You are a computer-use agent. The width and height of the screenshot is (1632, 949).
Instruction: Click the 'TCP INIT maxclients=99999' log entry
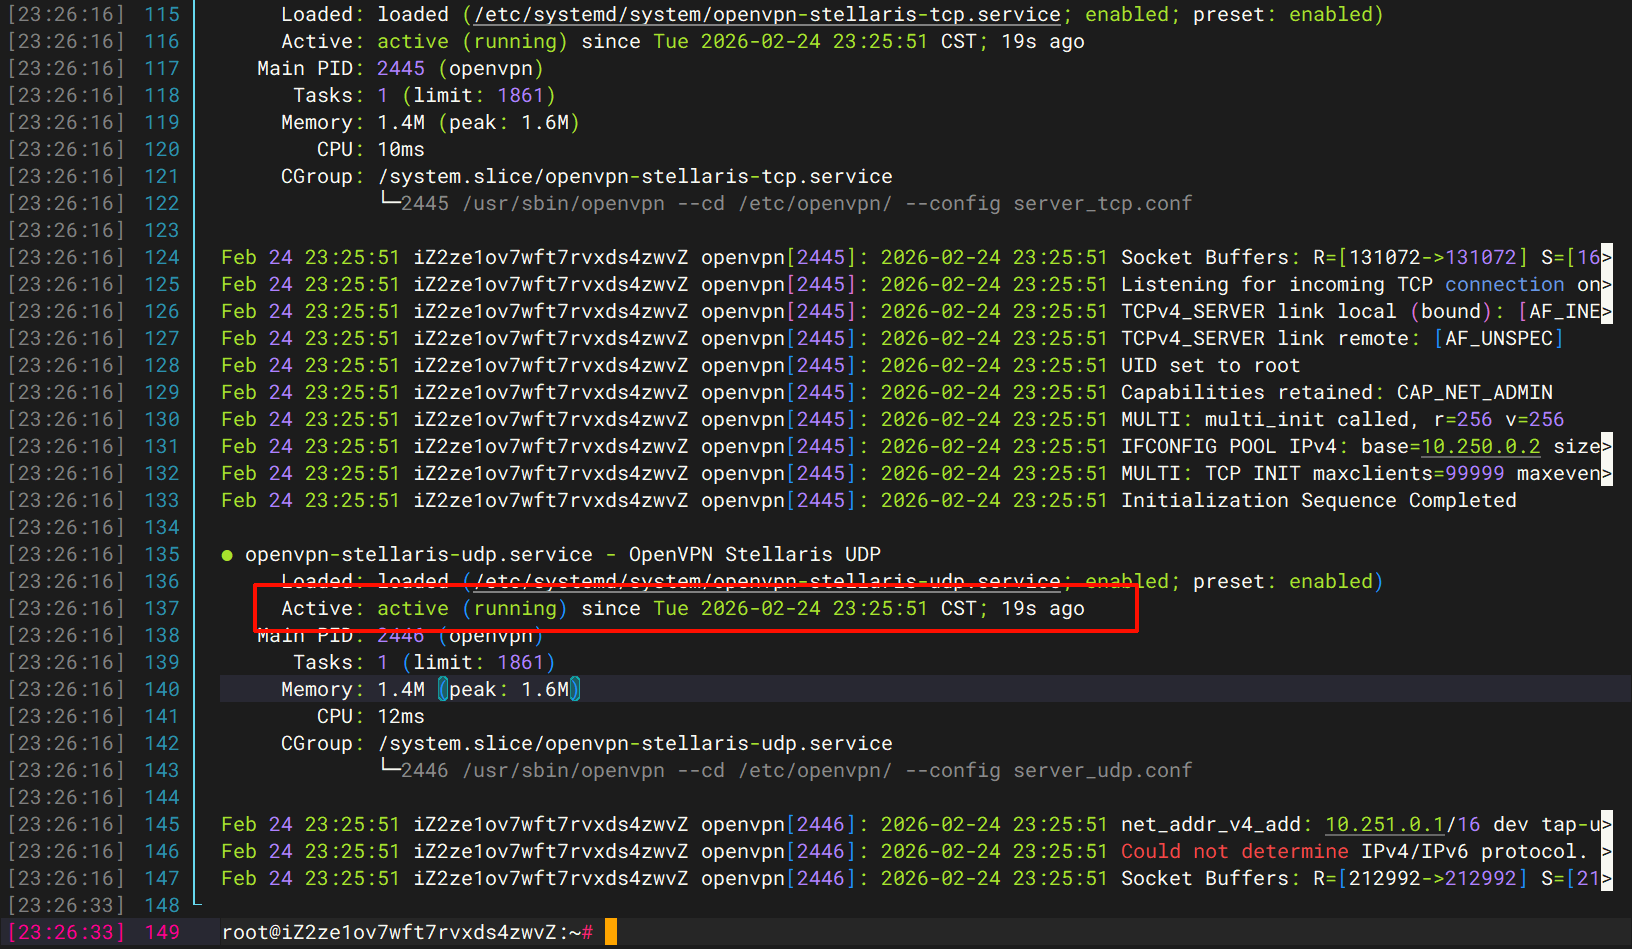pyautogui.click(x=1361, y=474)
